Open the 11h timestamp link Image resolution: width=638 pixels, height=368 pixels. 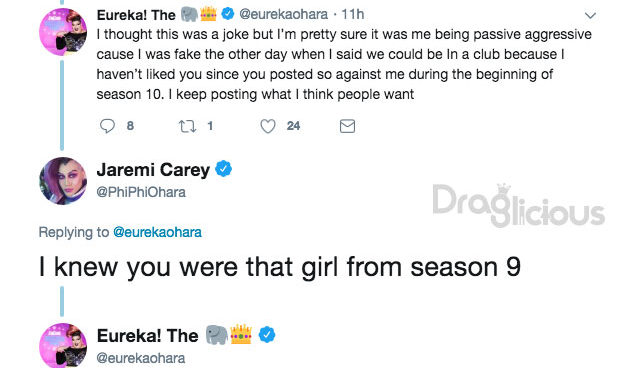[x=352, y=14]
